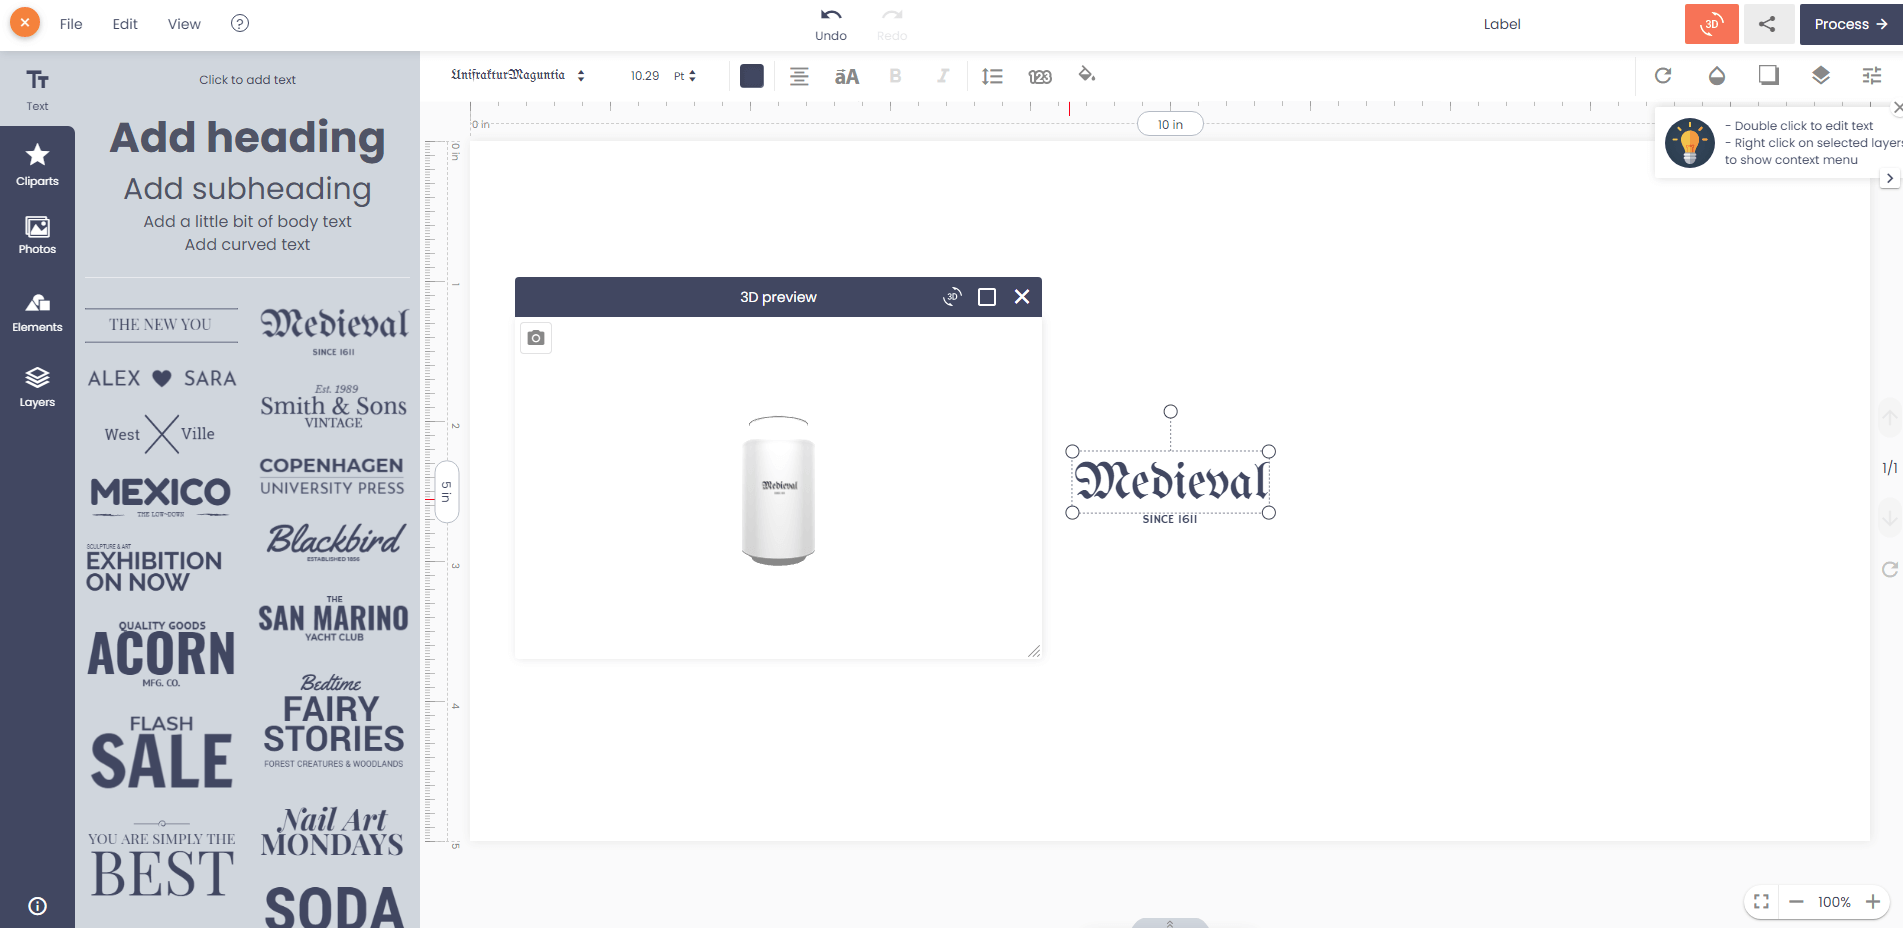
Task: Open the dark text color swatch
Action: pyautogui.click(x=752, y=76)
